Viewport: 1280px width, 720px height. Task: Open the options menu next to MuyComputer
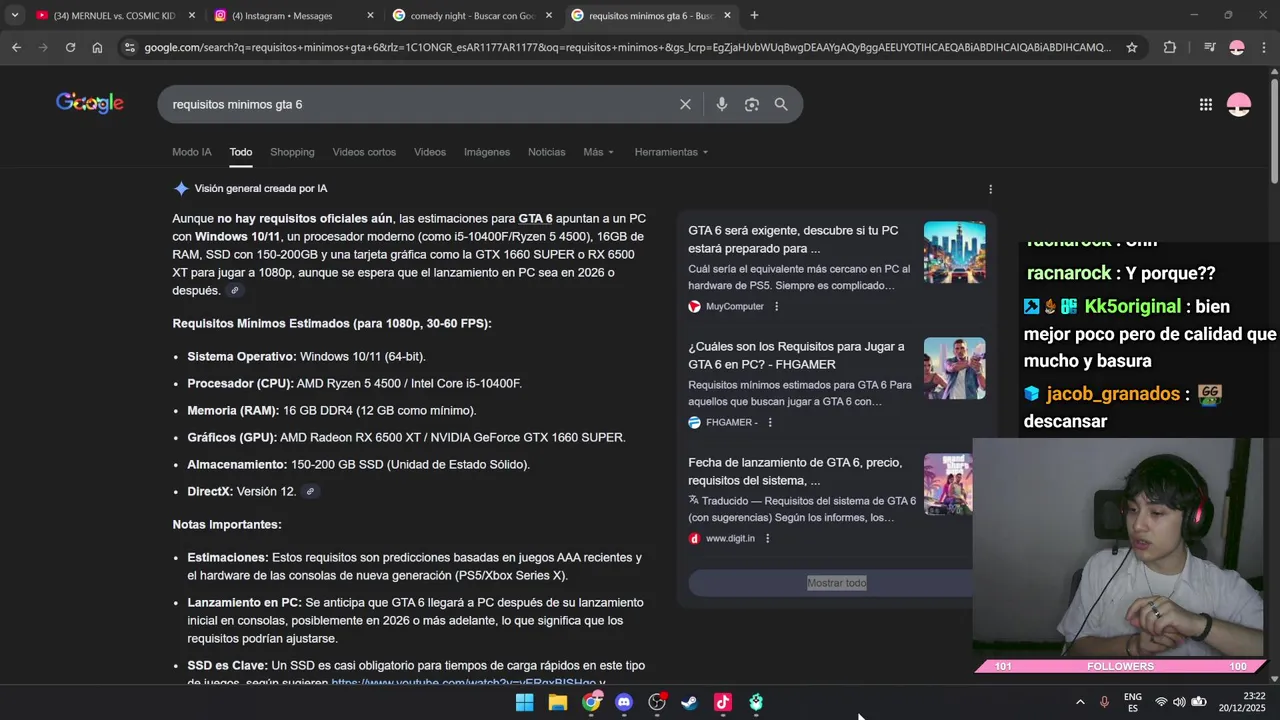(776, 307)
